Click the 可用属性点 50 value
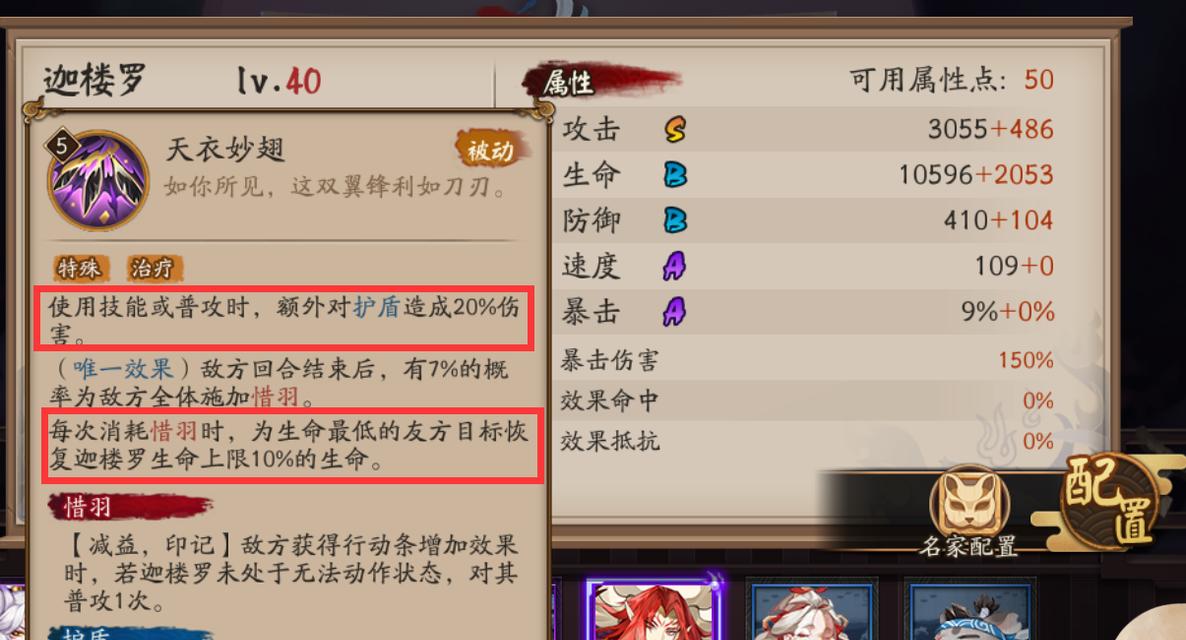Image resolution: width=1186 pixels, height=640 pixels. tap(1039, 79)
